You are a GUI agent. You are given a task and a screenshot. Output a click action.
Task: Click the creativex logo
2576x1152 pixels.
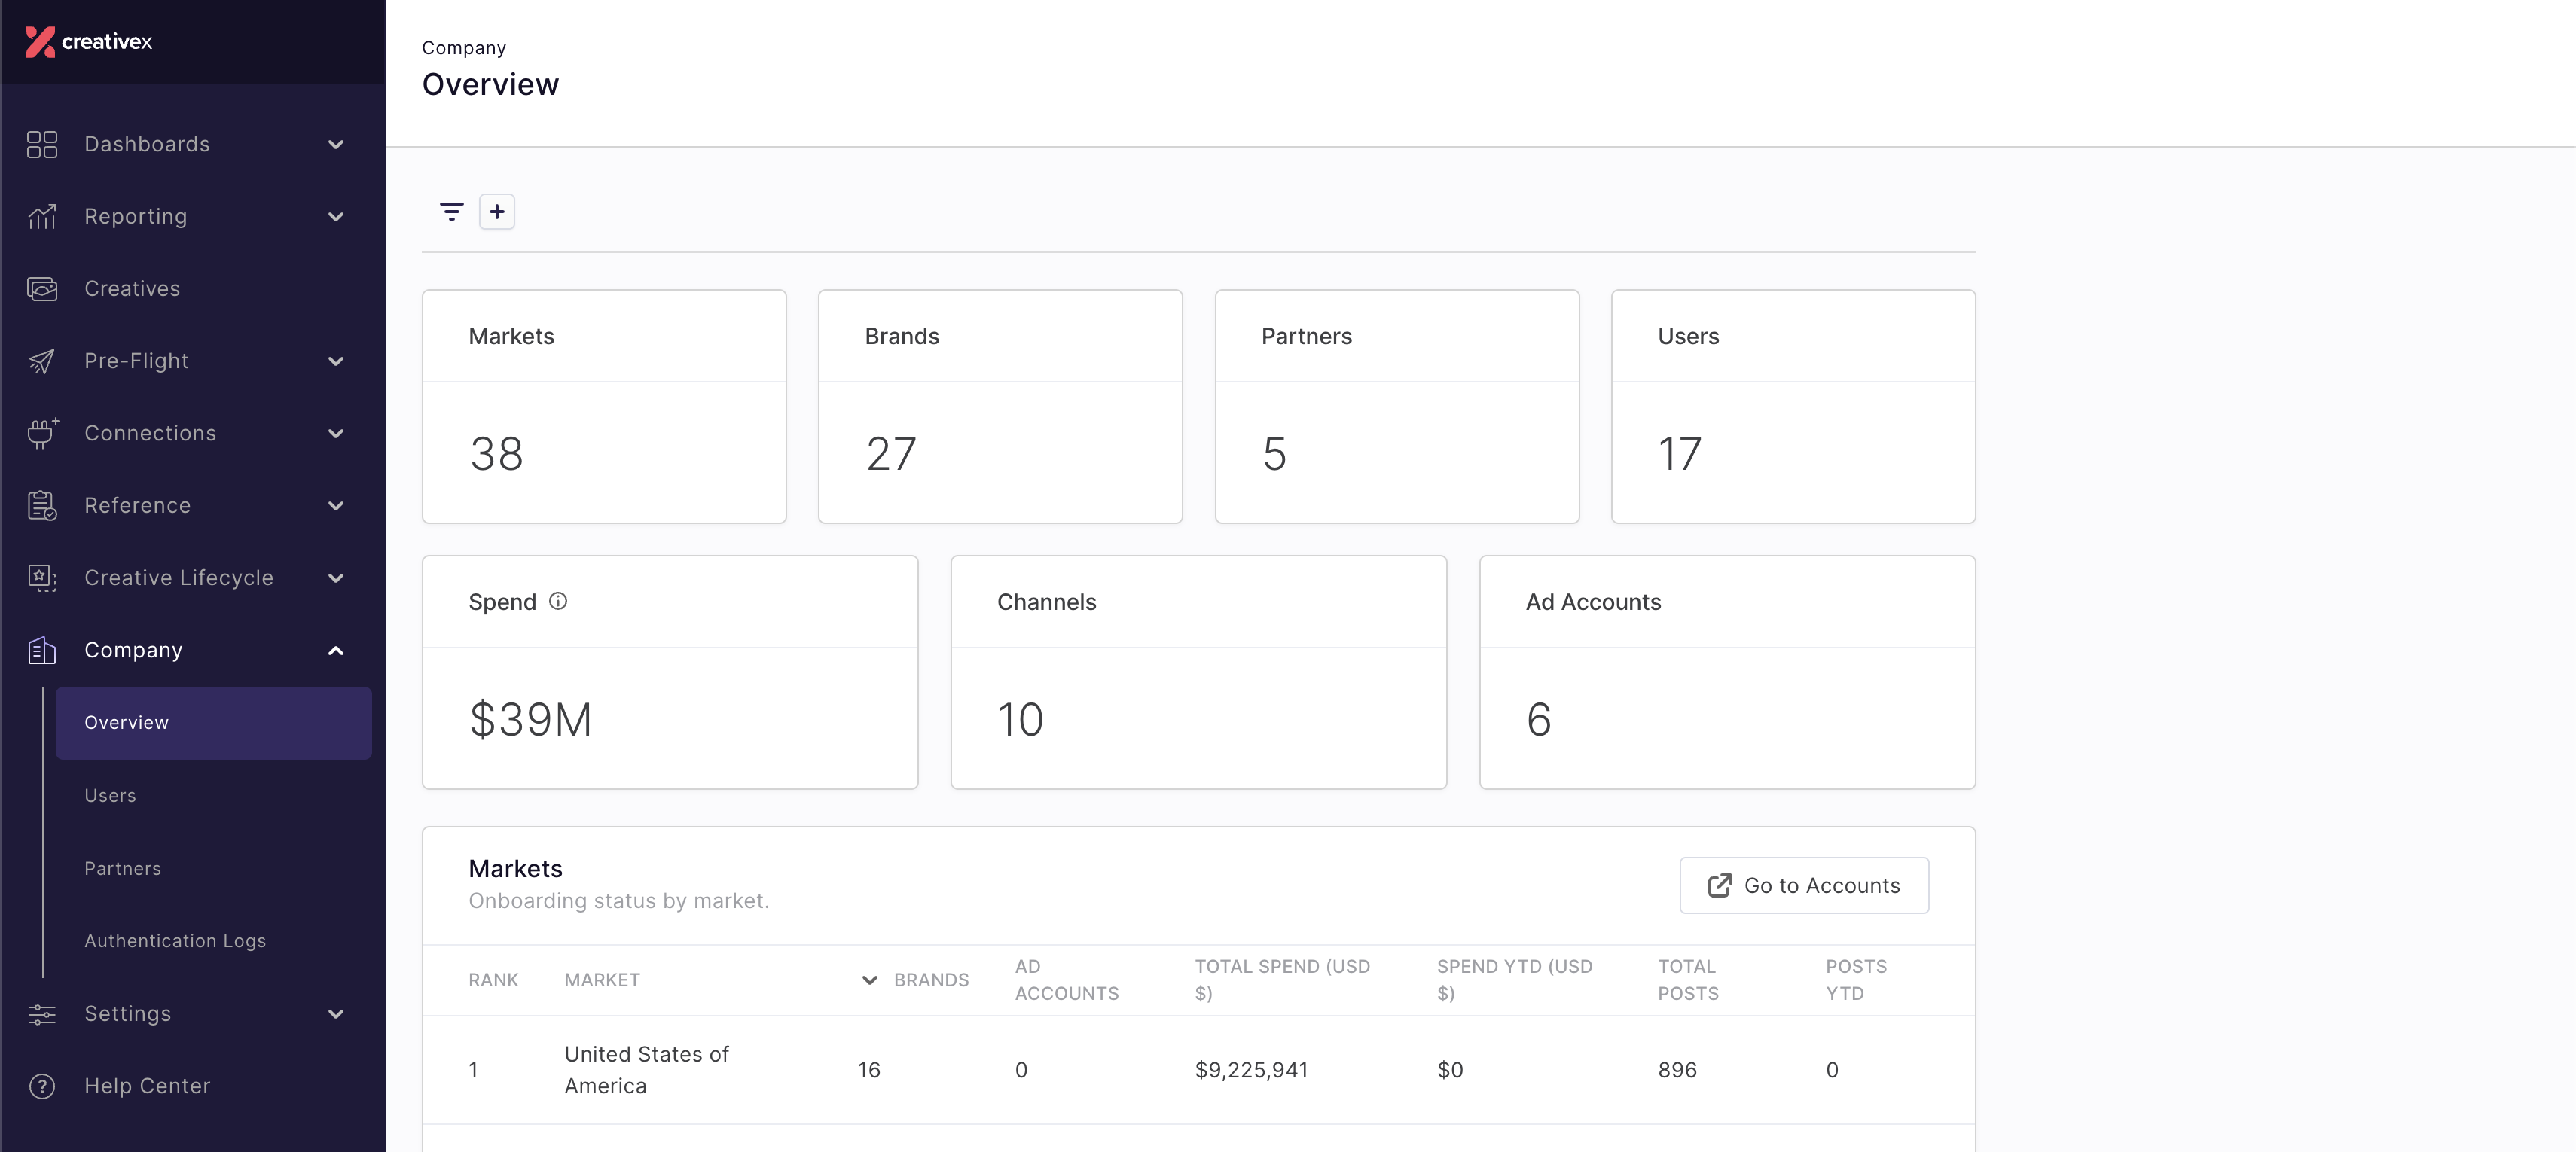(89, 41)
